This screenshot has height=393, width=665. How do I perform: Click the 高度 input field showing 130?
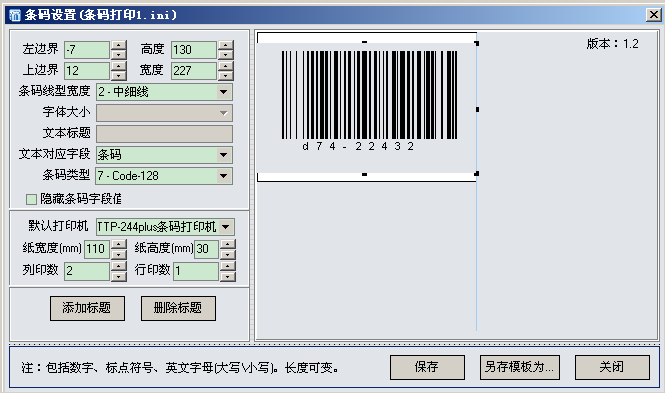coord(194,50)
